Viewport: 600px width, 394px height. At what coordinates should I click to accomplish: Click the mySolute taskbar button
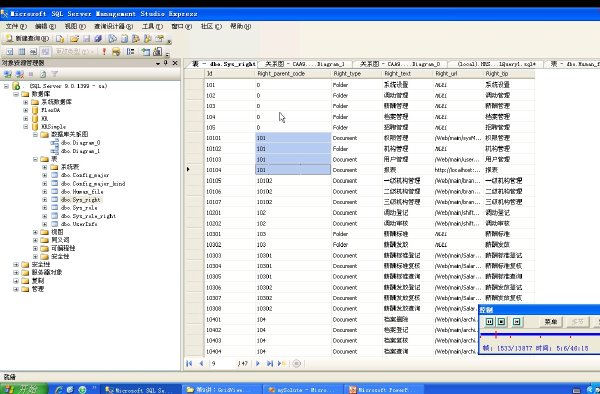click(302, 390)
